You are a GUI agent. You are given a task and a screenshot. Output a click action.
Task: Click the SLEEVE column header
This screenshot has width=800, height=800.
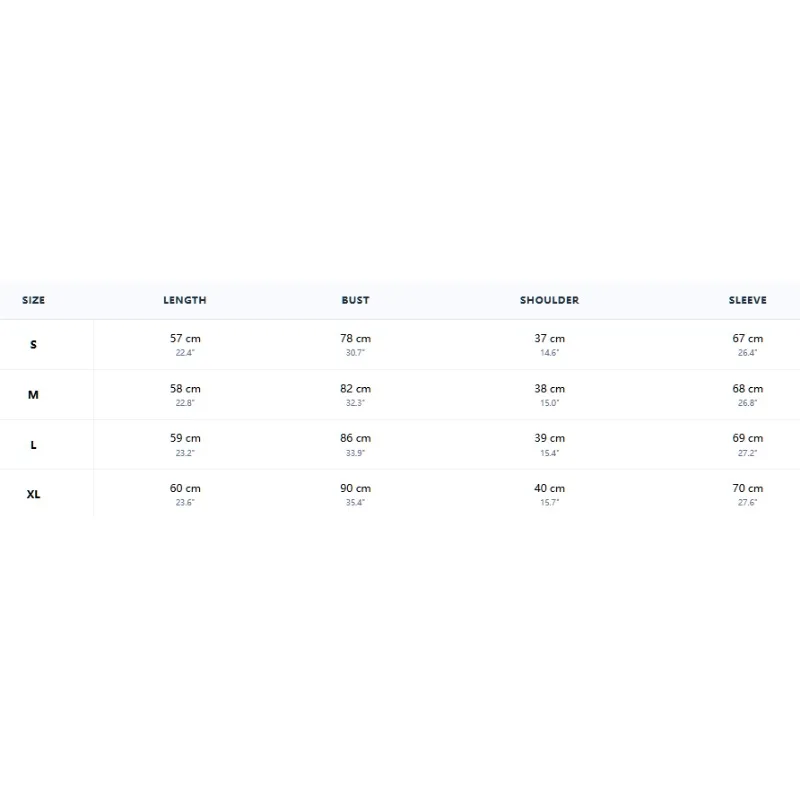(x=747, y=300)
